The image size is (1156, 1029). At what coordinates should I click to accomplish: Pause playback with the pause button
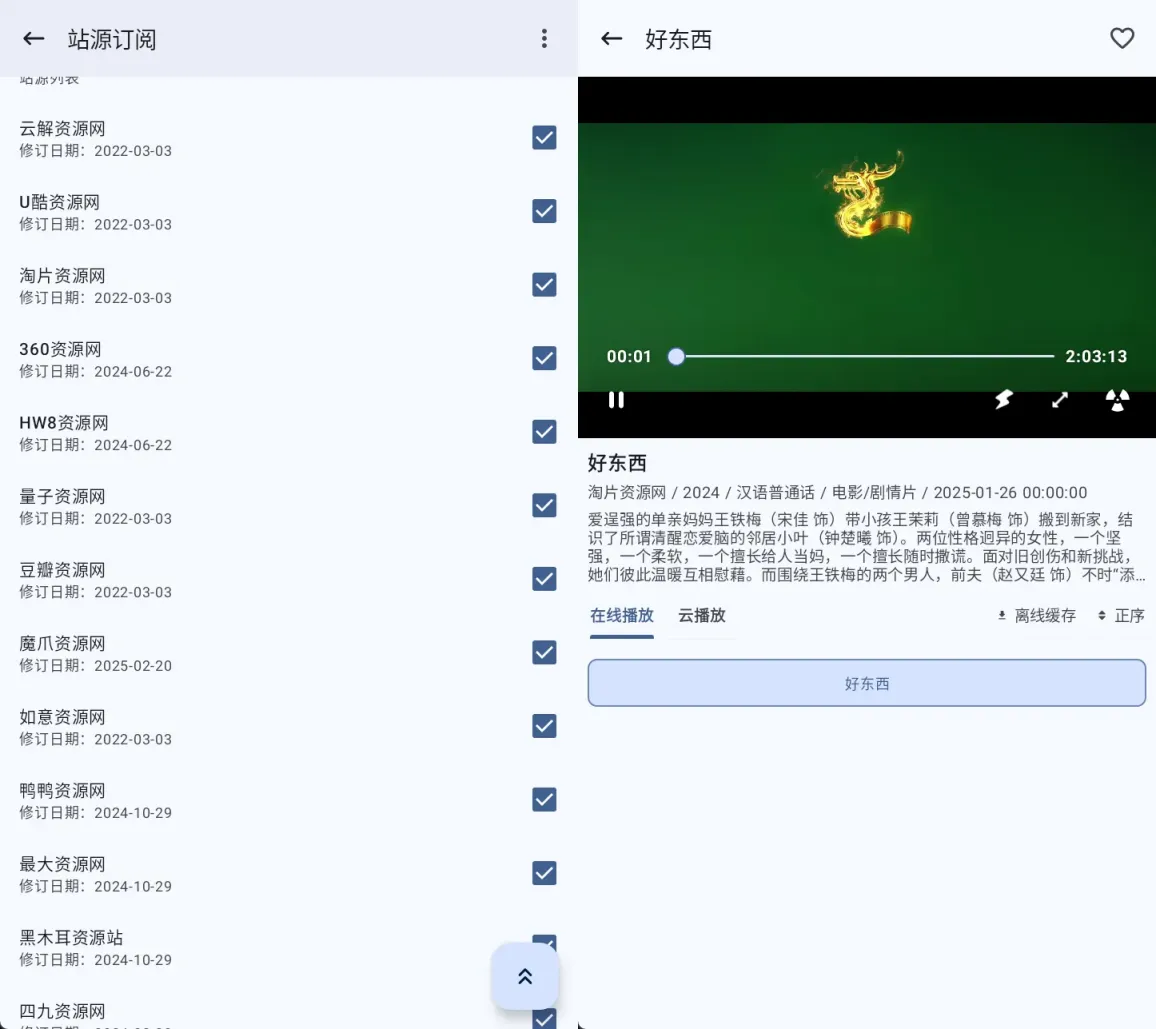(615, 400)
